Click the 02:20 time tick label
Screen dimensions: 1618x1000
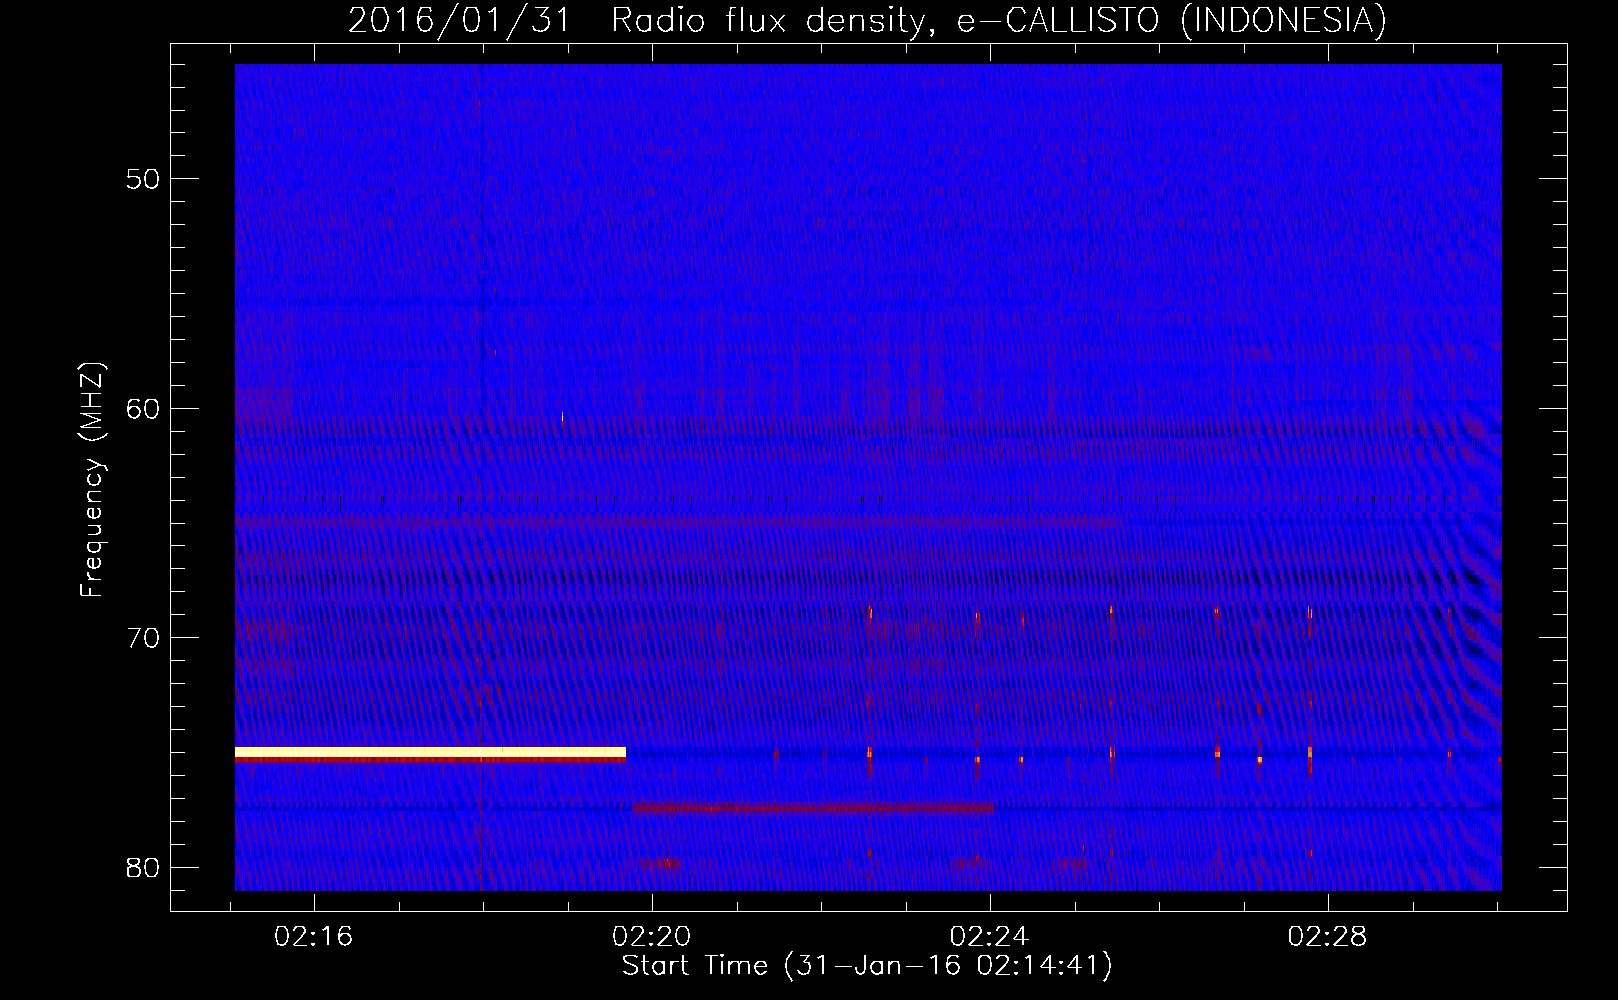pyautogui.click(x=652, y=937)
